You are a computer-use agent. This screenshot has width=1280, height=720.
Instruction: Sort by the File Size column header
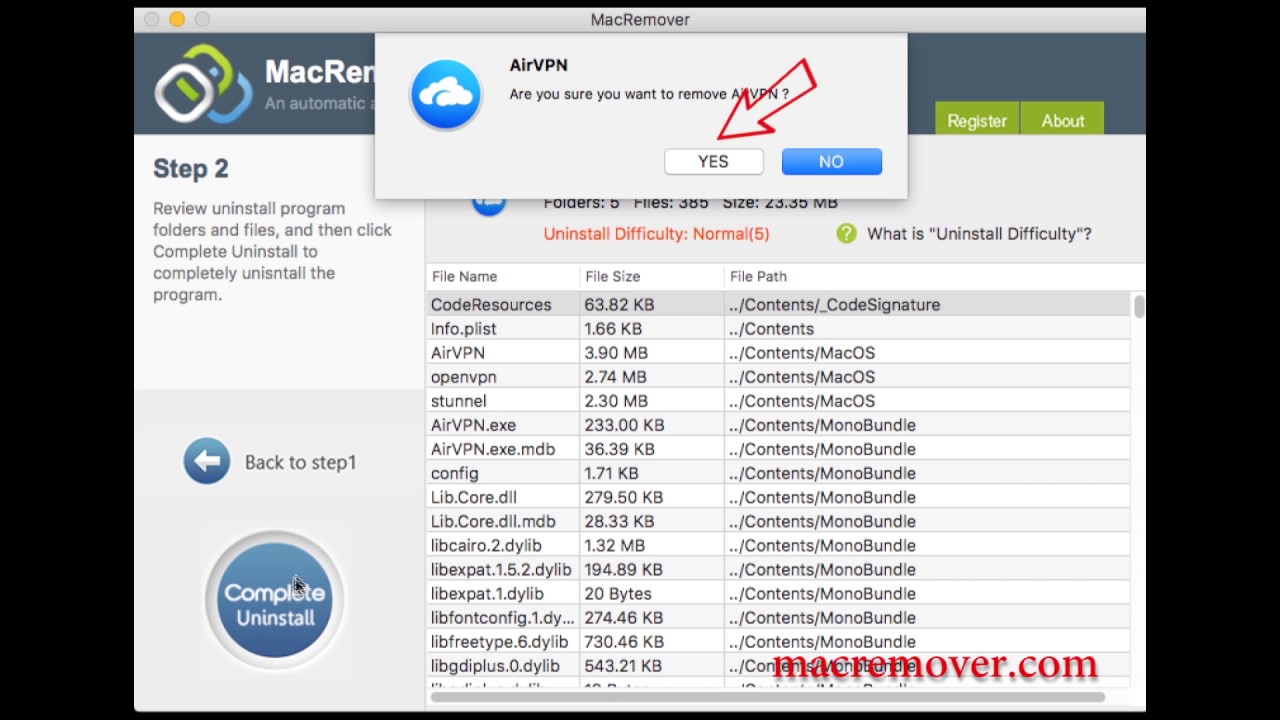point(652,276)
